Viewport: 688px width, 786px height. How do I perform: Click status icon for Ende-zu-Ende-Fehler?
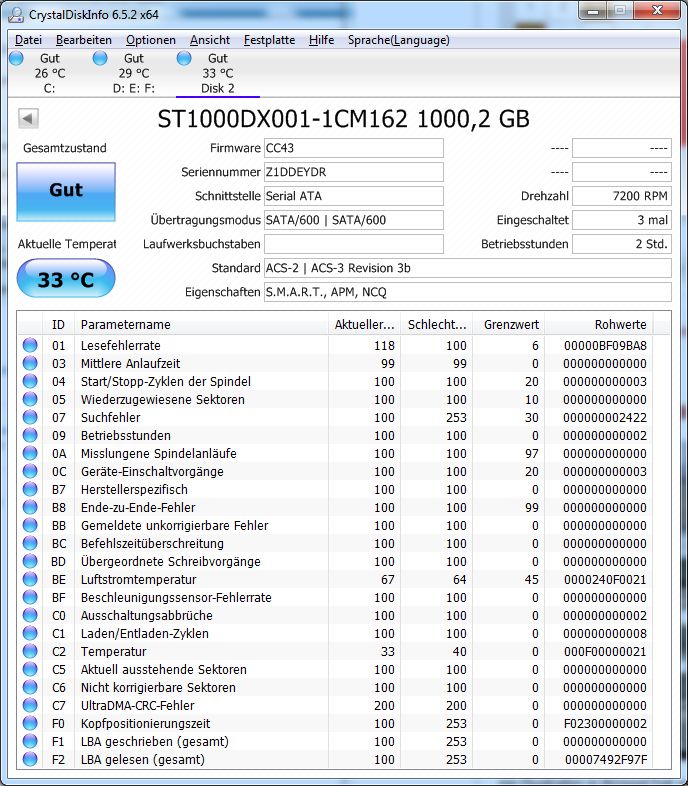[x=30, y=507]
